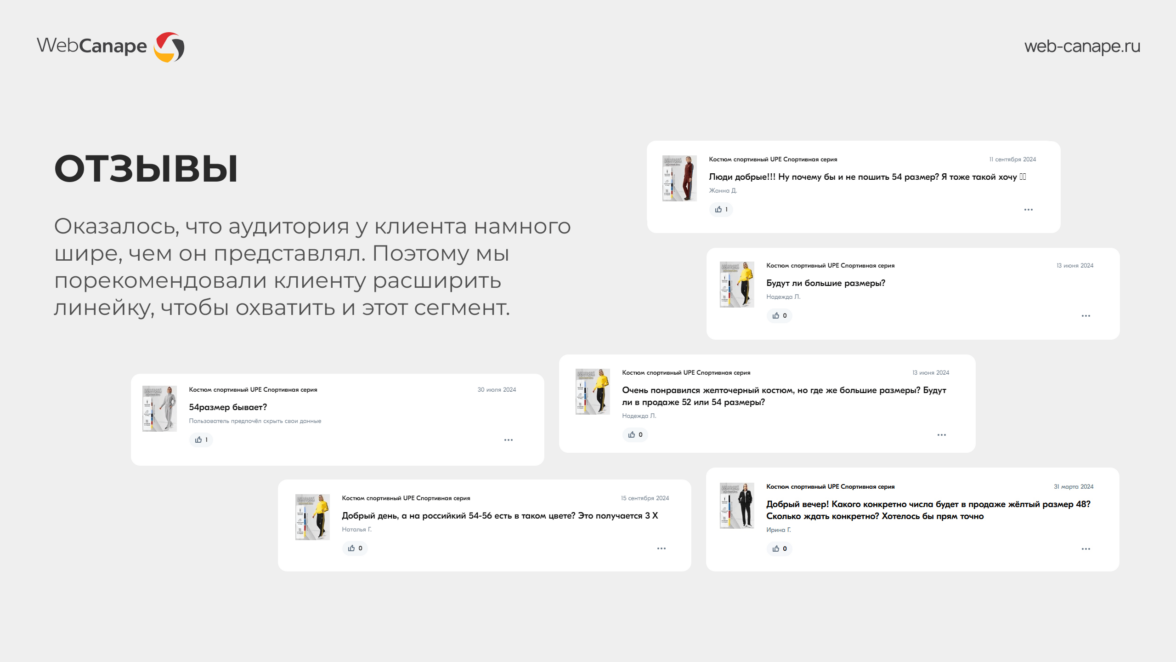Open product thumbnail in Жанна Д. review
1176x662 pixels.
coord(679,178)
